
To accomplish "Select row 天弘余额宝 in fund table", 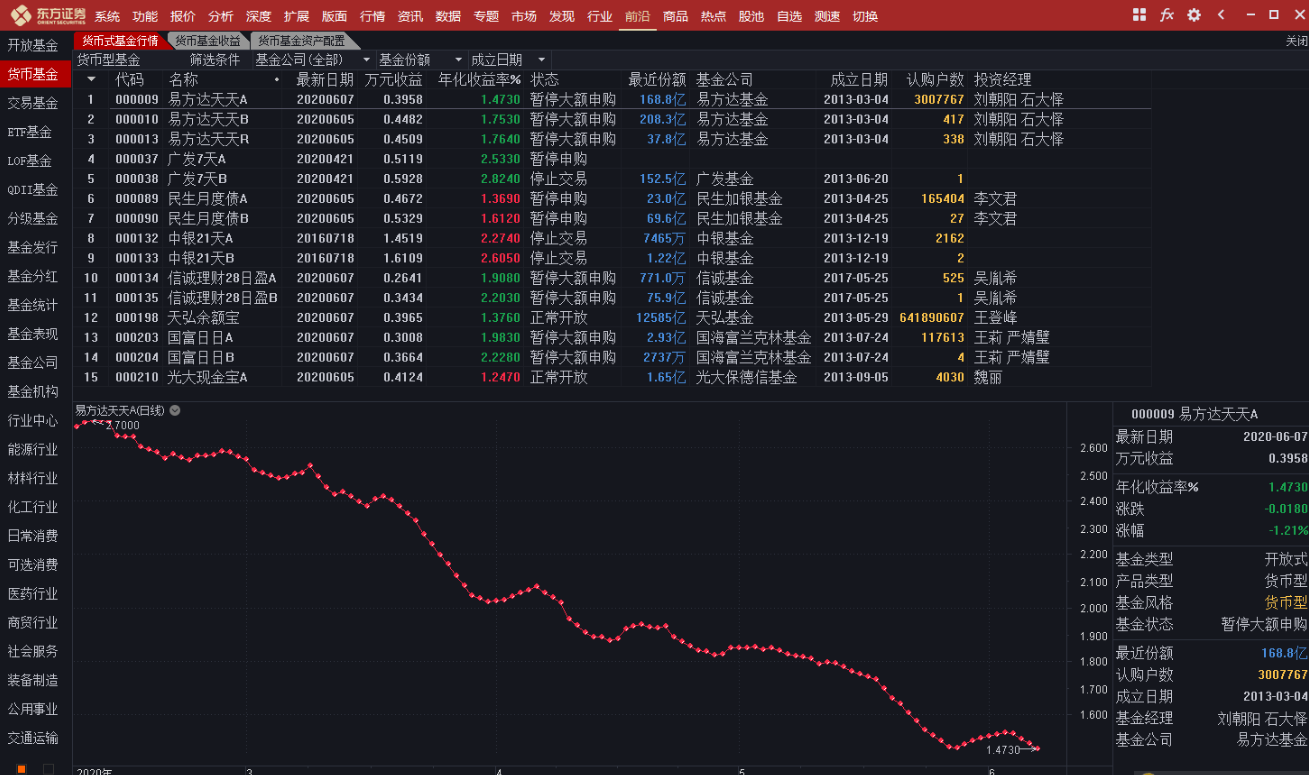I will click(x=612, y=318).
